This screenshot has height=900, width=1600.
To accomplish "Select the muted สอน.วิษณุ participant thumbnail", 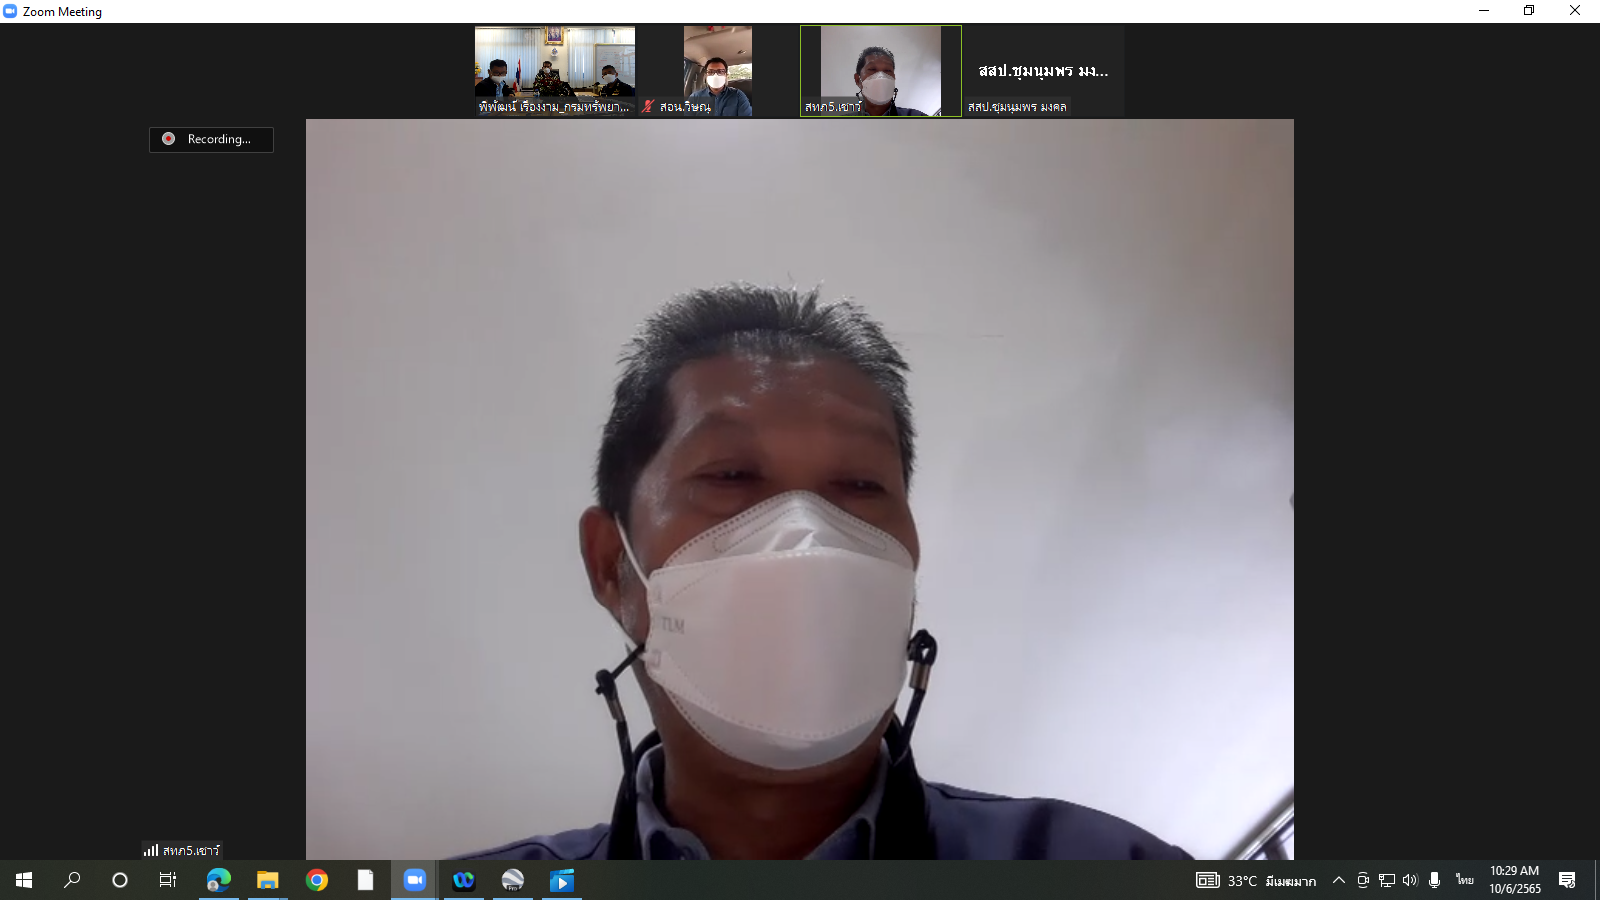I will pos(717,71).
